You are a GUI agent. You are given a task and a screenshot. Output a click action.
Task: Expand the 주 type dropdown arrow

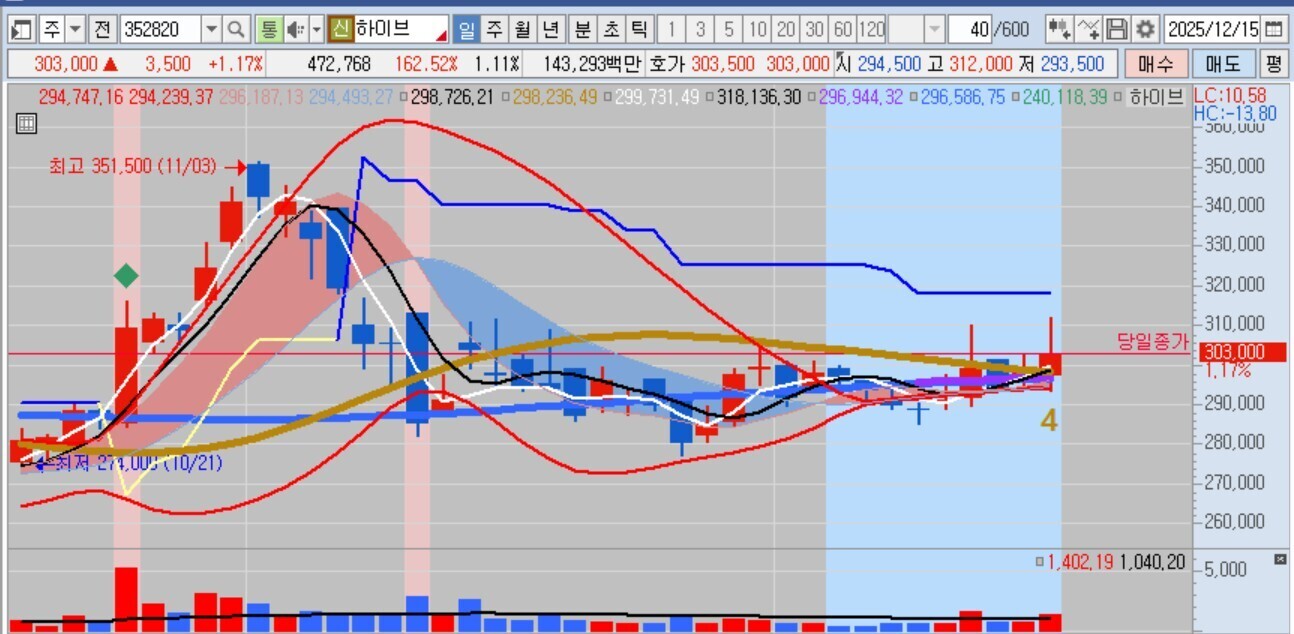[76, 29]
